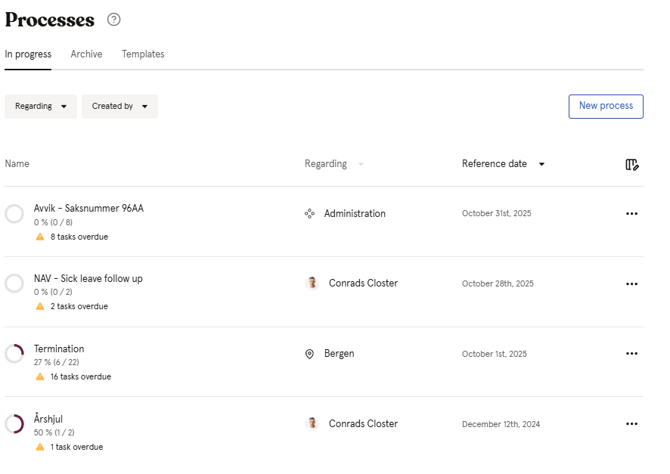Switch to the Archive tab
The image size is (670, 474).
click(x=86, y=54)
